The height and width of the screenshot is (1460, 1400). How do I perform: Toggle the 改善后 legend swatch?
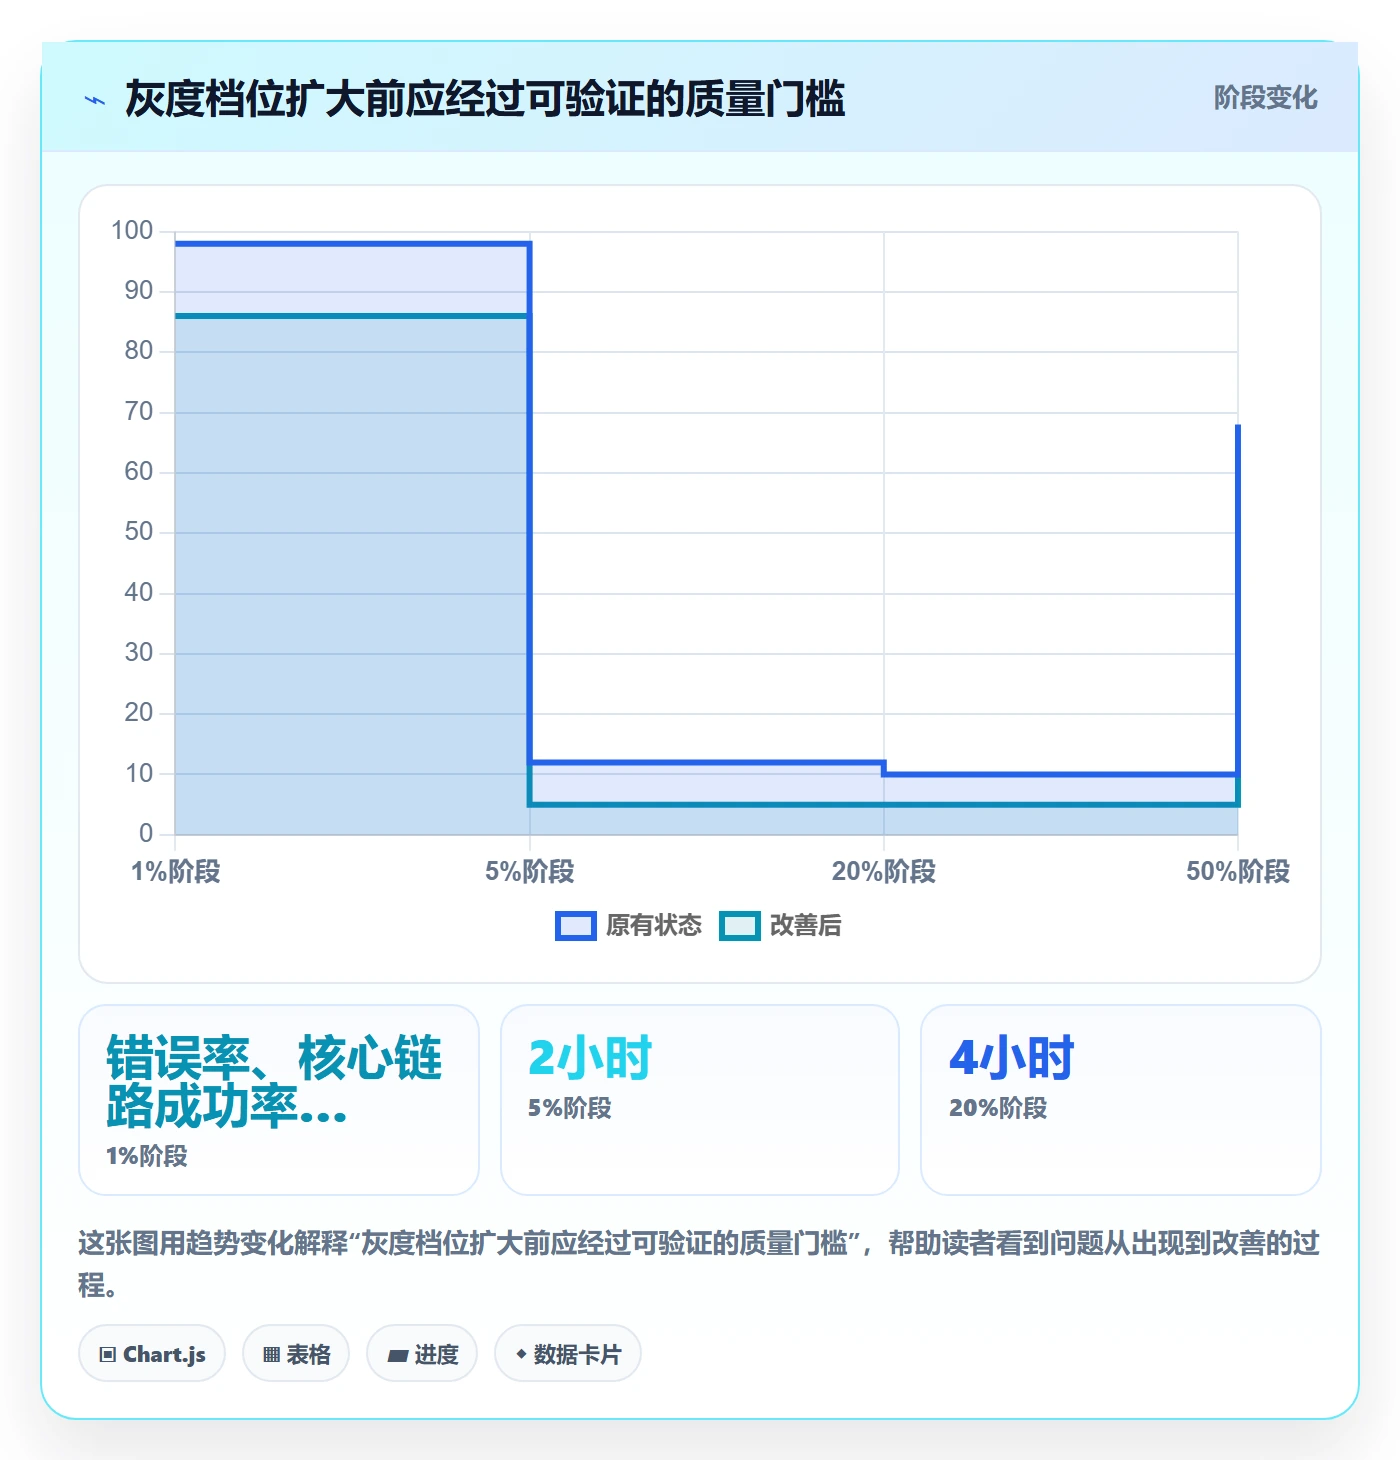(x=740, y=926)
